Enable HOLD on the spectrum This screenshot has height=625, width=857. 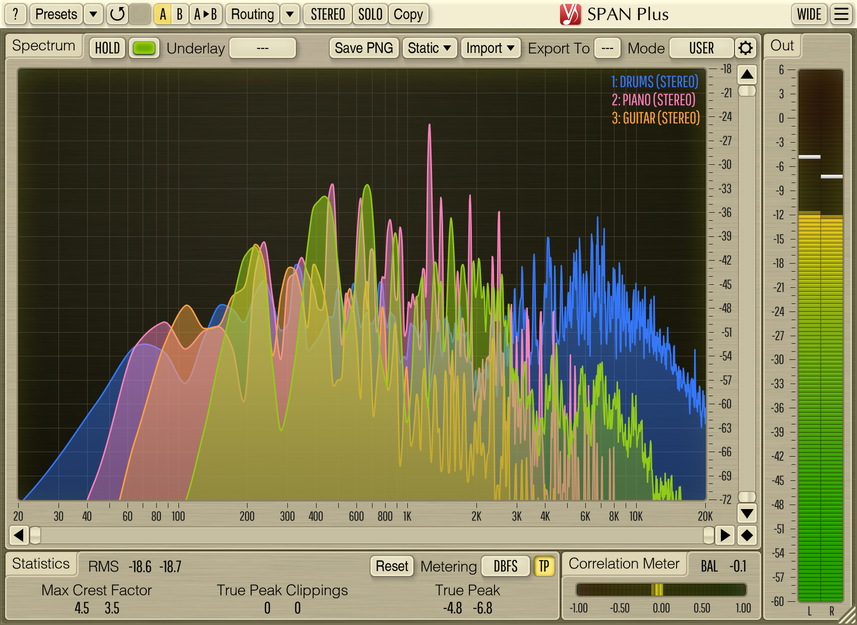pyautogui.click(x=107, y=48)
